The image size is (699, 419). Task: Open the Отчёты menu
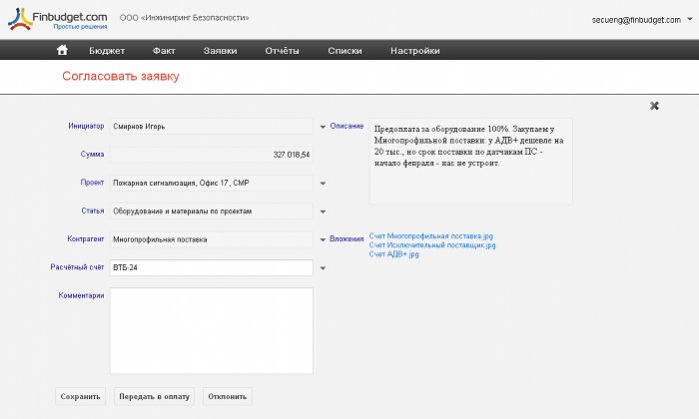(x=282, y=50)
